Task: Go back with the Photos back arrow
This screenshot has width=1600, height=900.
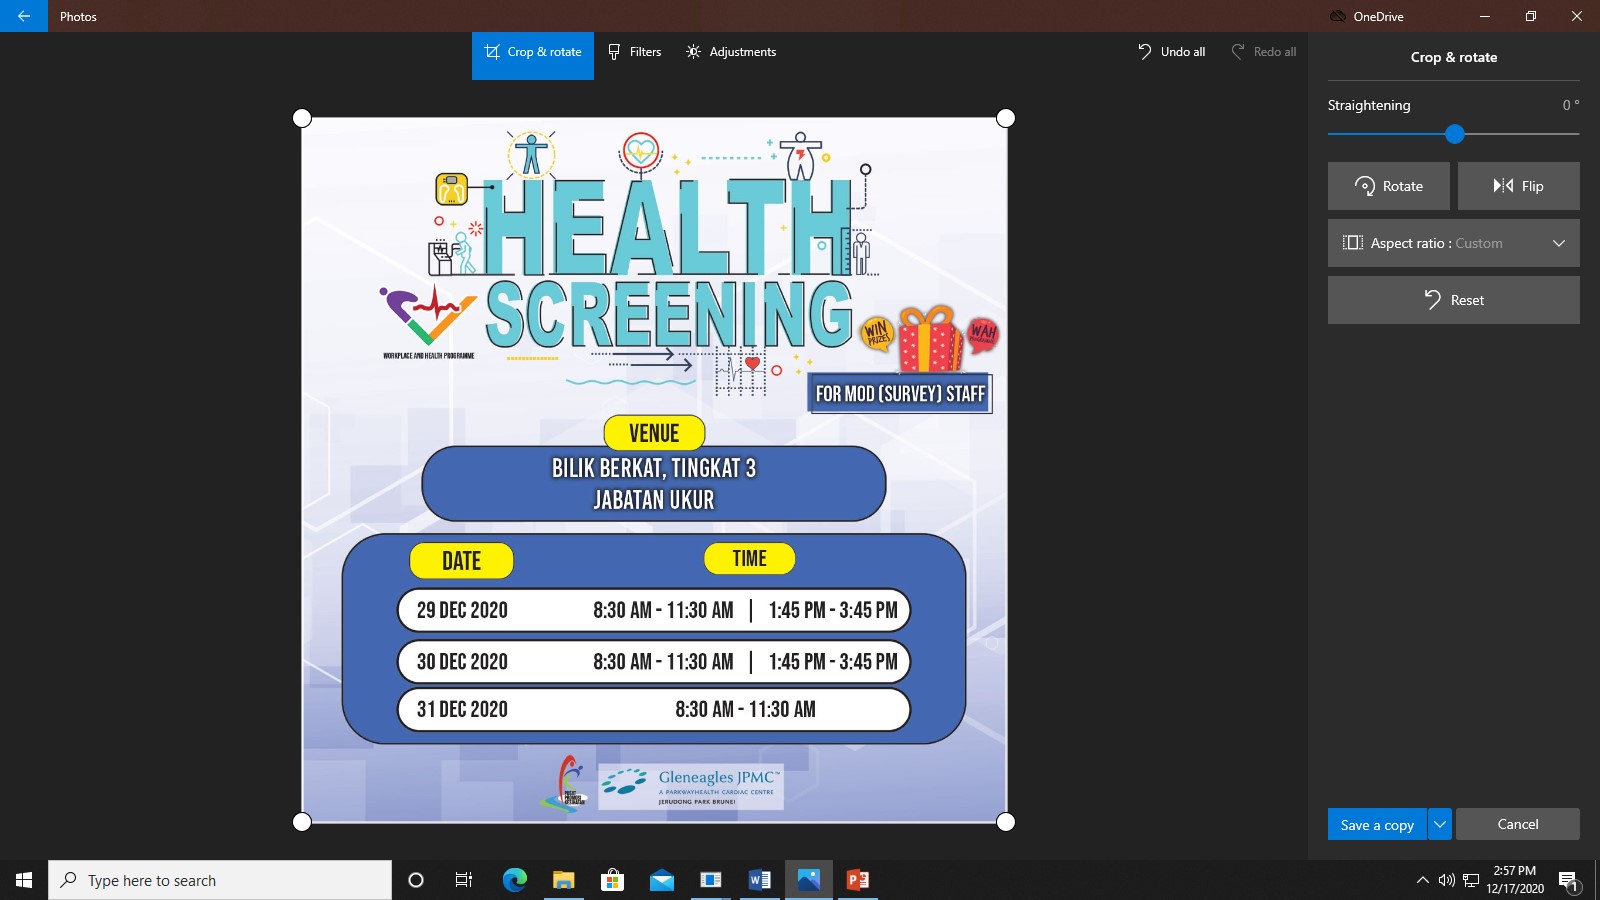Action: point(23,16)
